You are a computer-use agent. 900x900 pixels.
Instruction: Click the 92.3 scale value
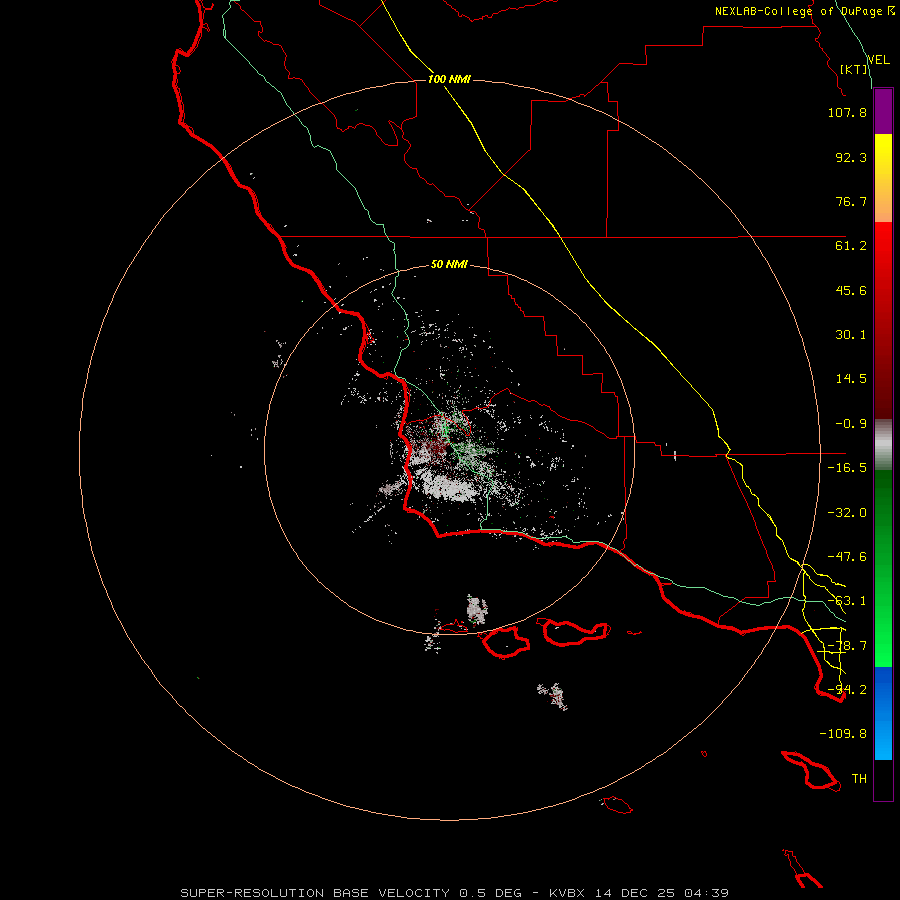pos(851,157)
